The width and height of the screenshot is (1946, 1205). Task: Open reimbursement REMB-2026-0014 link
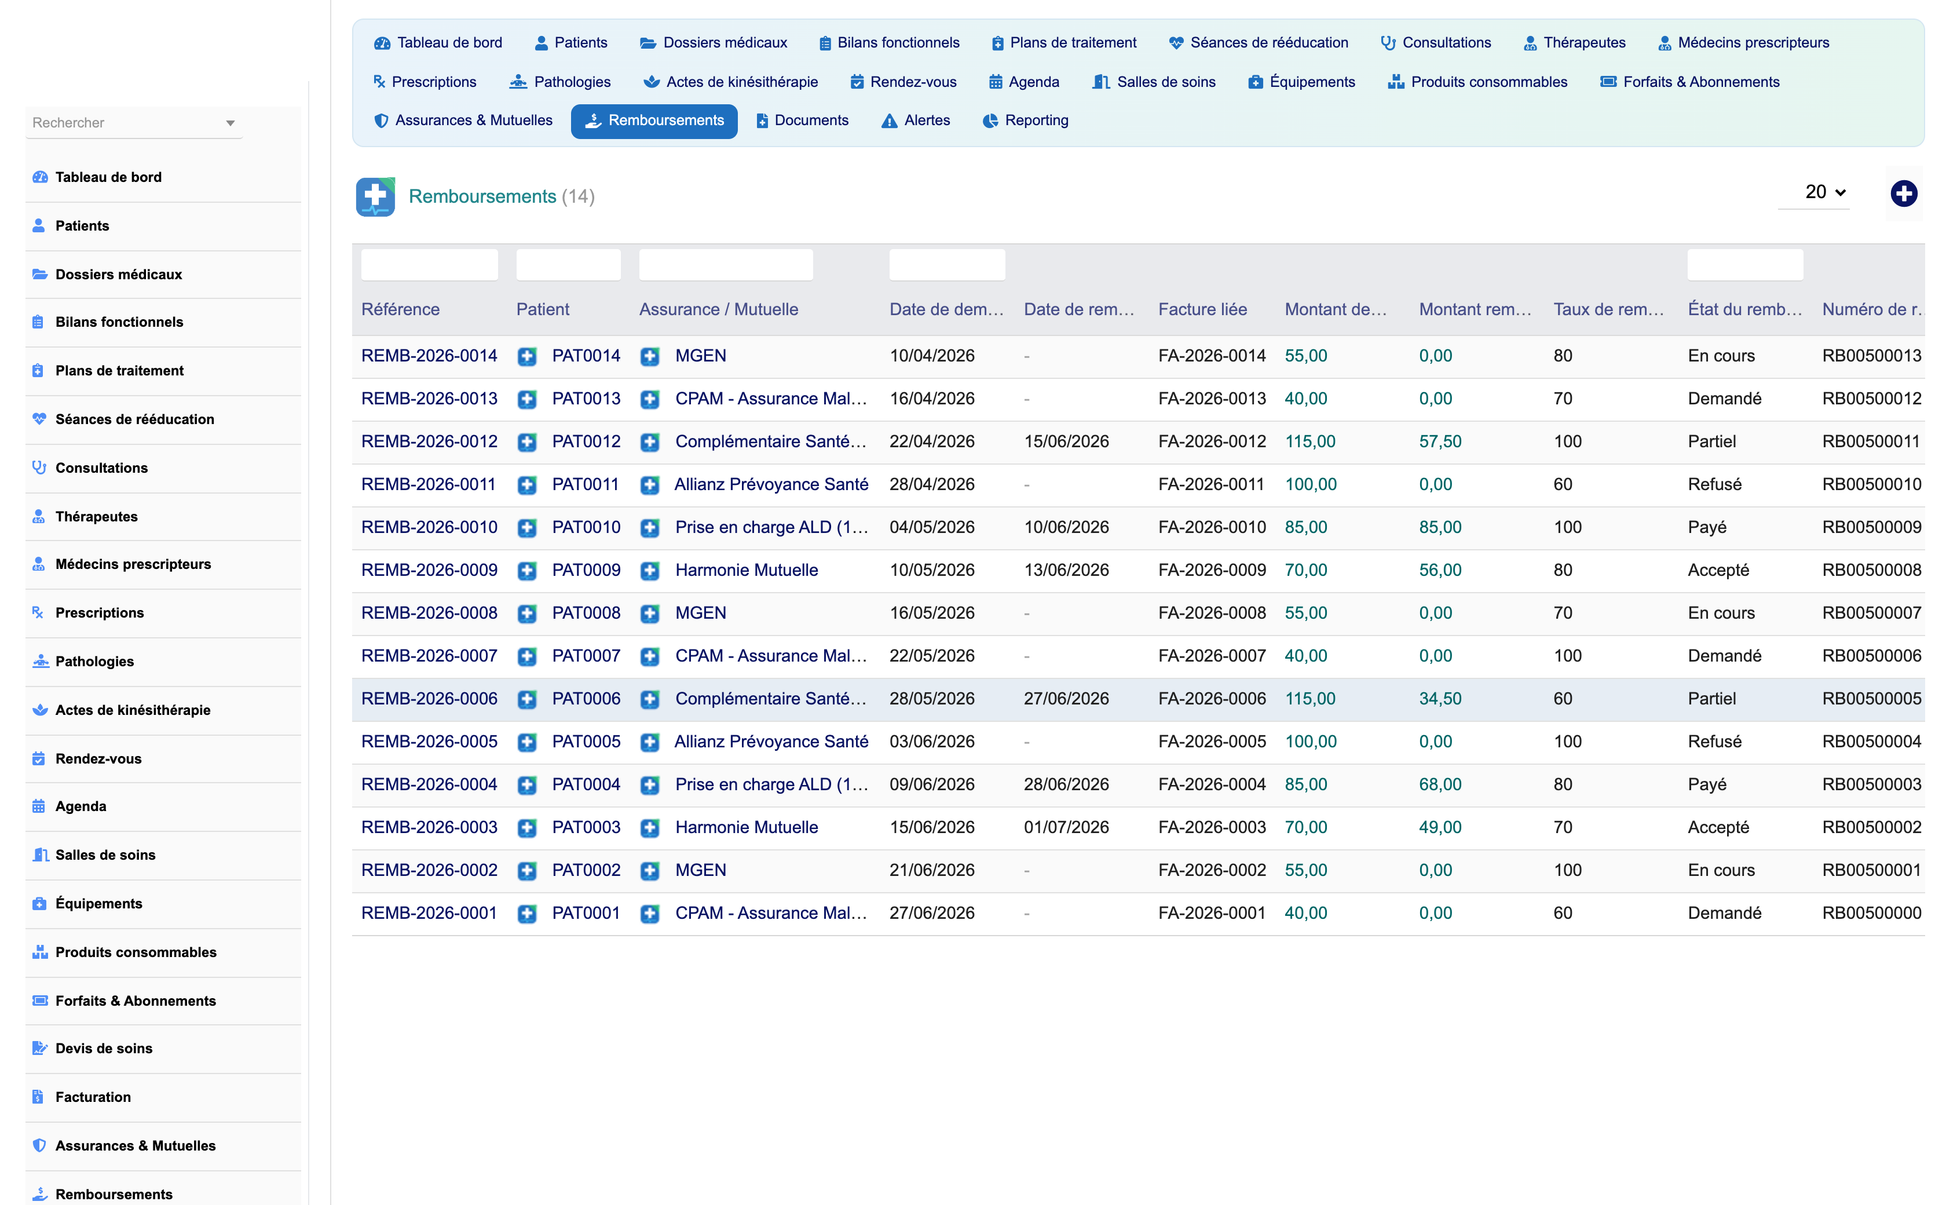click(x=429, y=356)
